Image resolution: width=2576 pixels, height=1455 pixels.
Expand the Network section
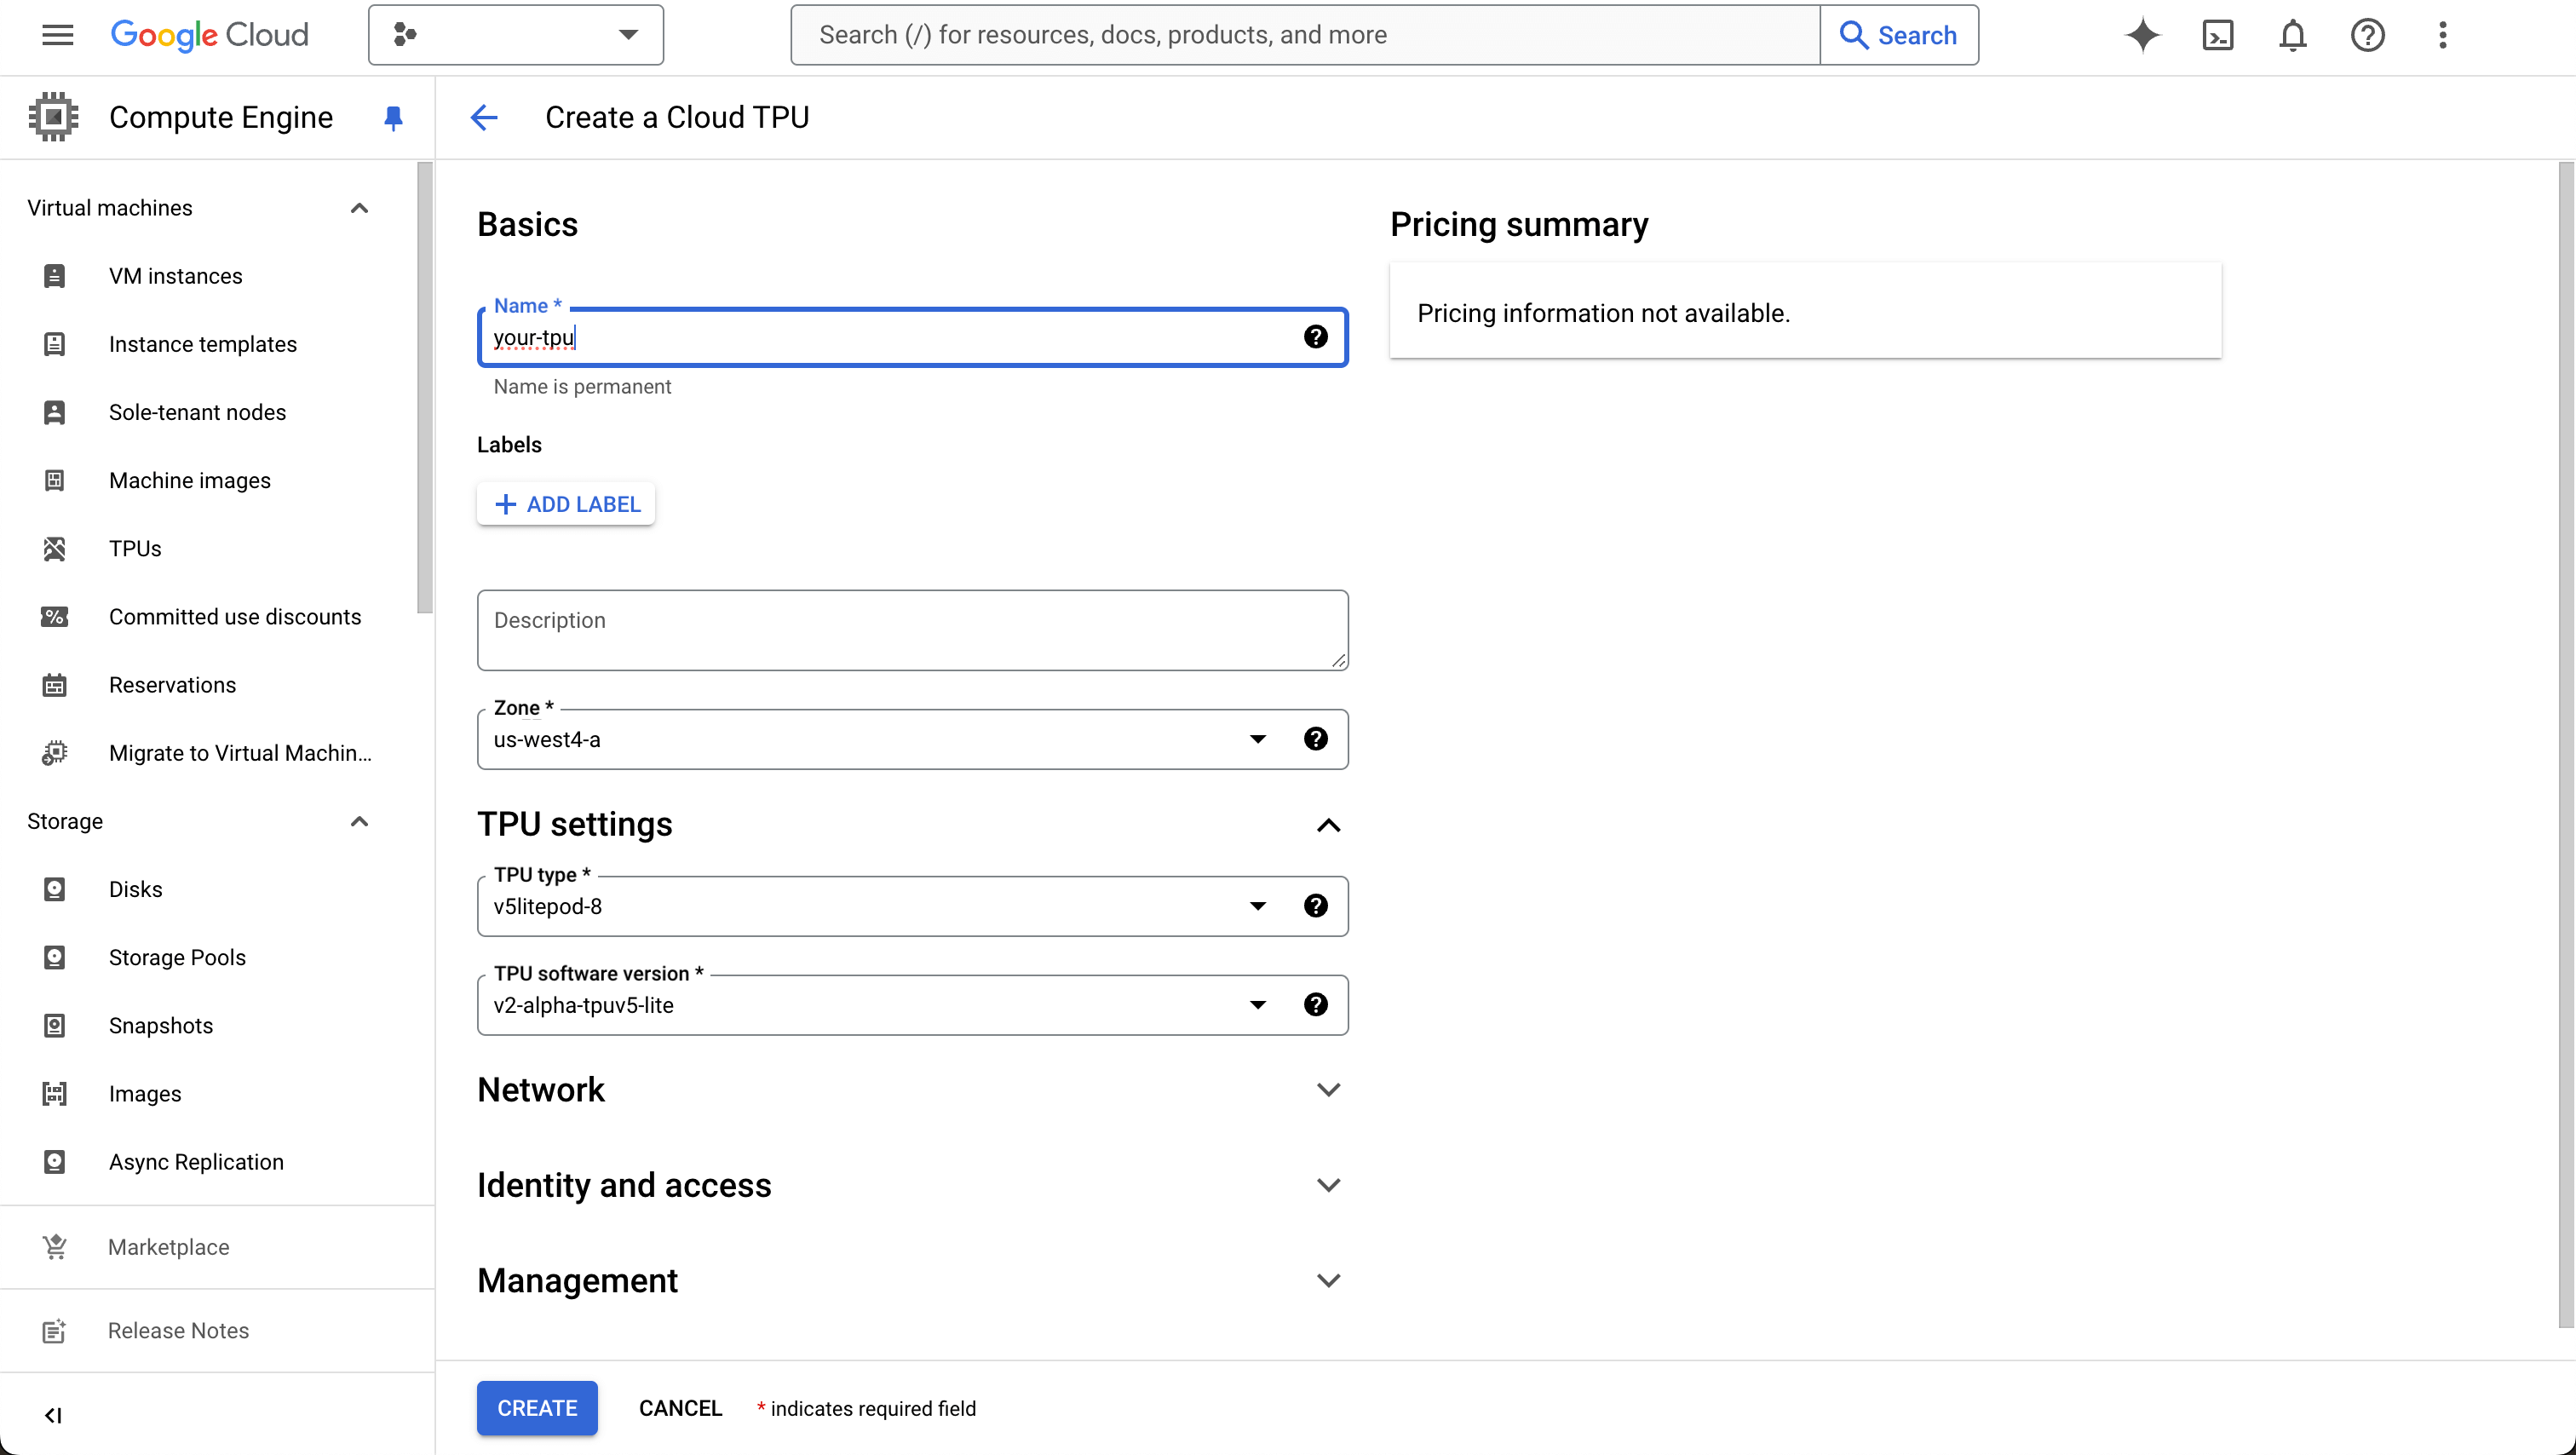pyautogui.click(x=1329, y=1089)
